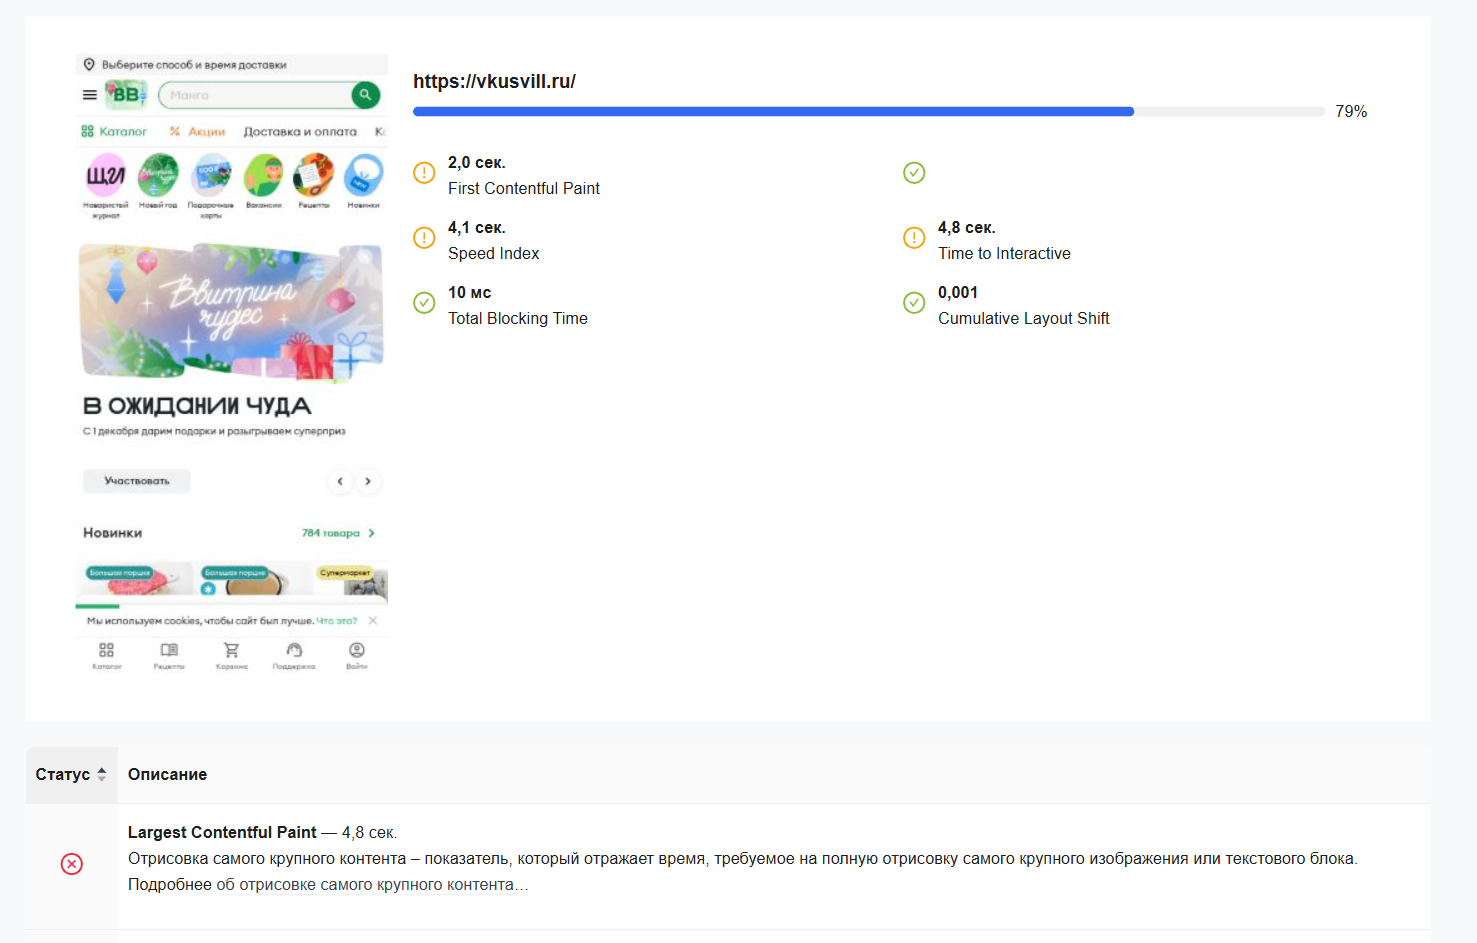Image resolution: width=1477 pixels, height=943 pixels.
Task: Sort the table by the Статус column
Action: tap(71, 775)
